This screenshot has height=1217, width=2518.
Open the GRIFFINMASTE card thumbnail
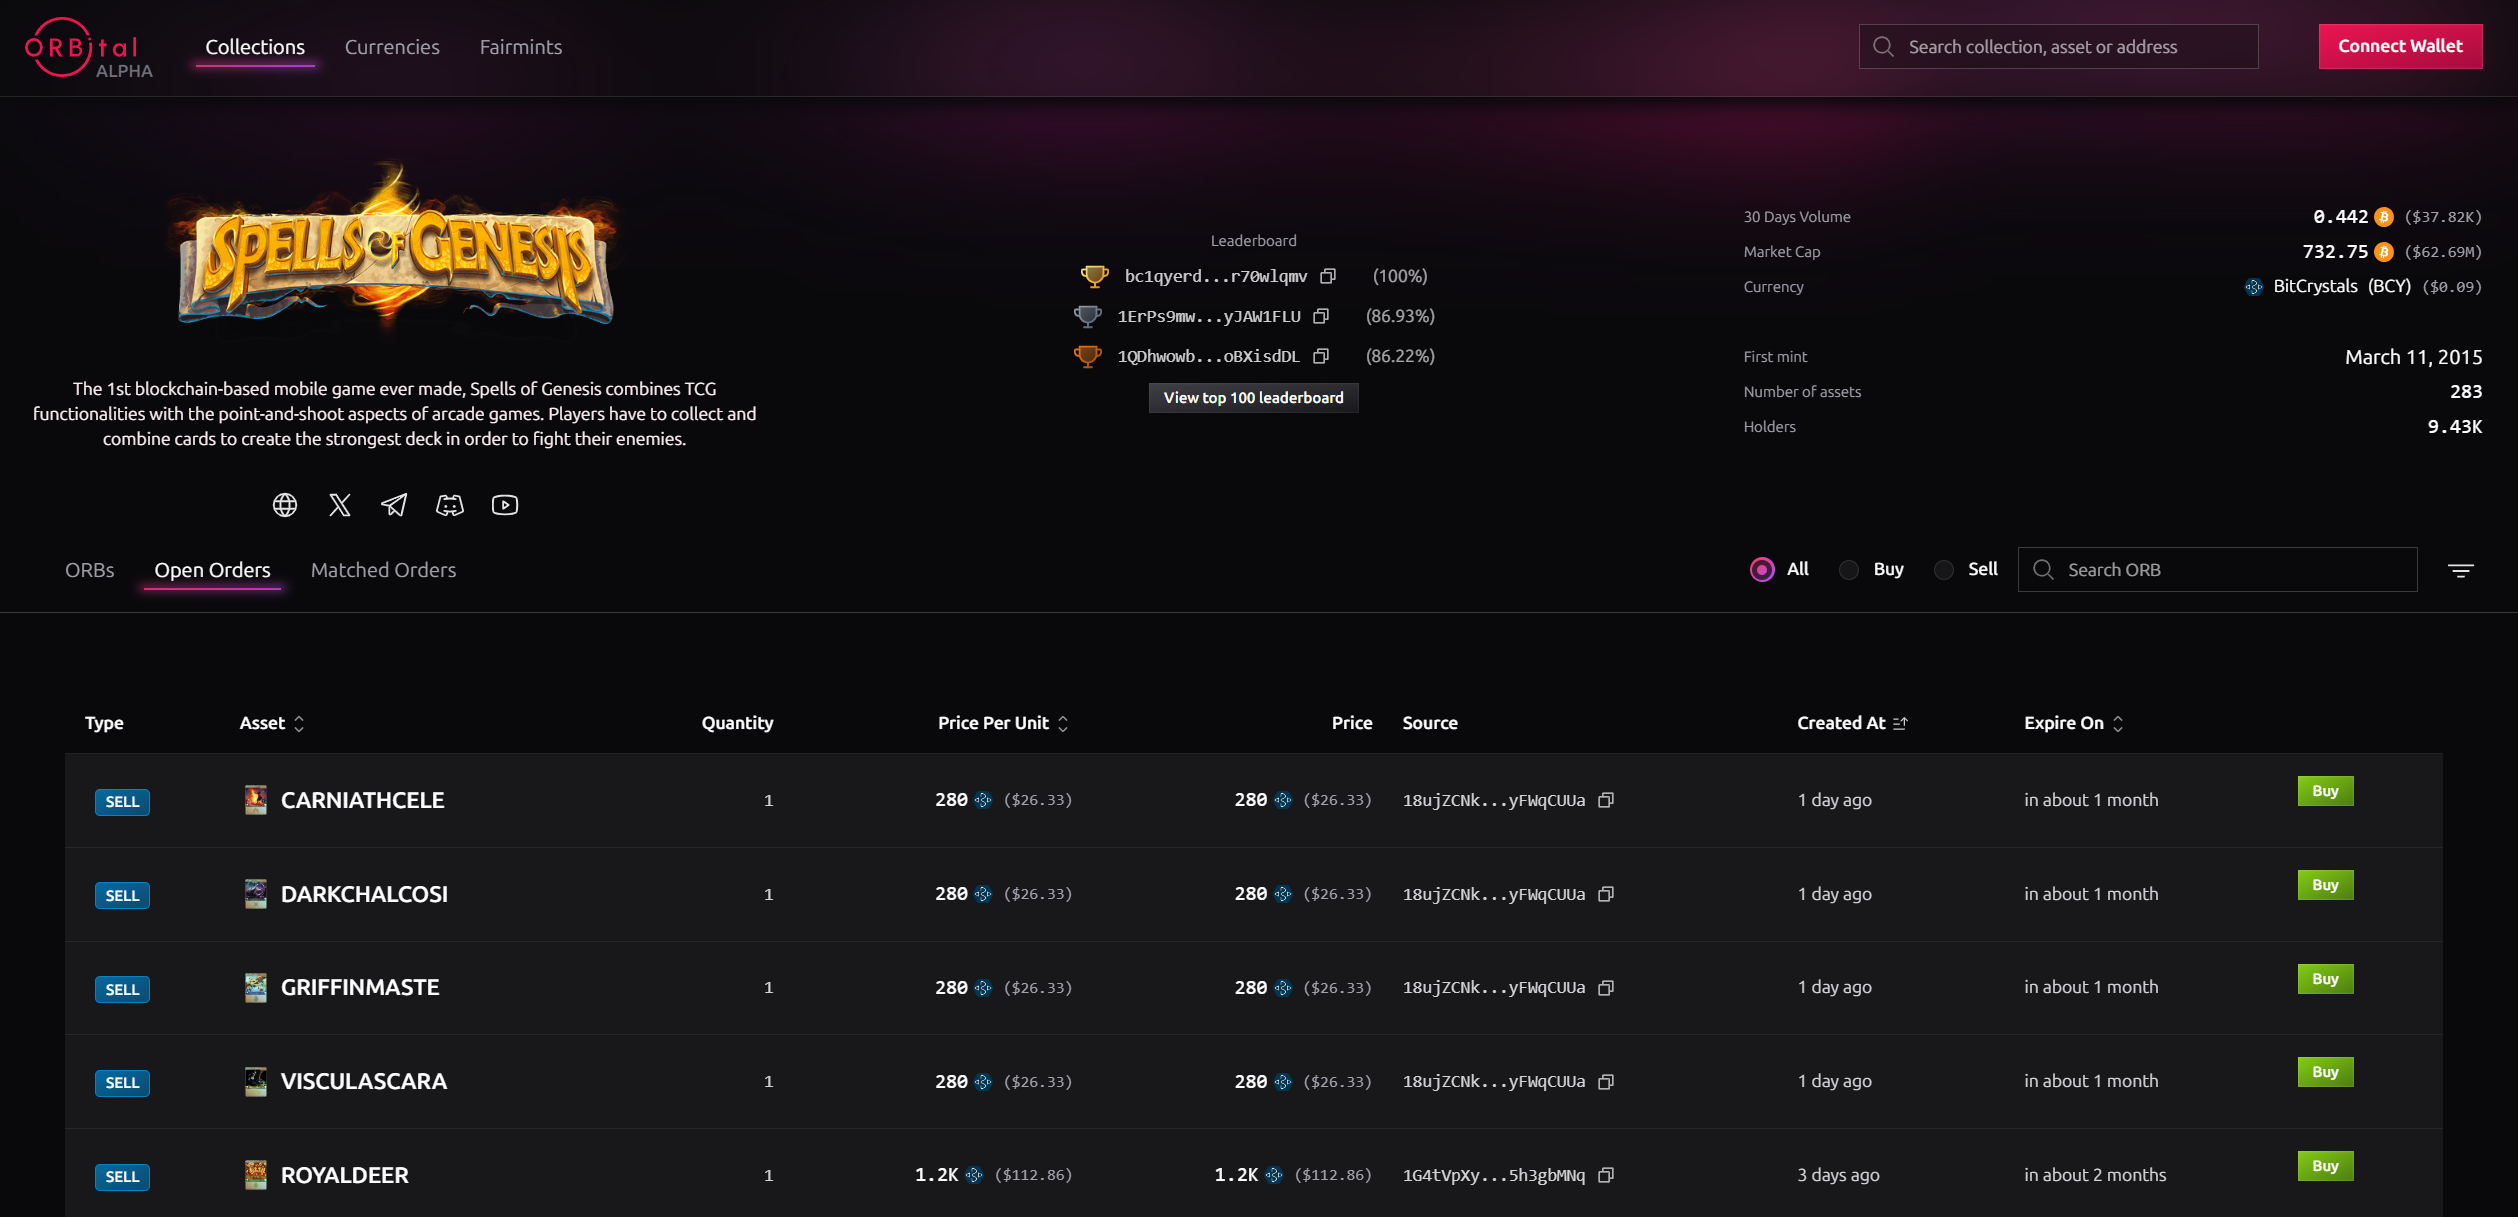click(256, 988)
